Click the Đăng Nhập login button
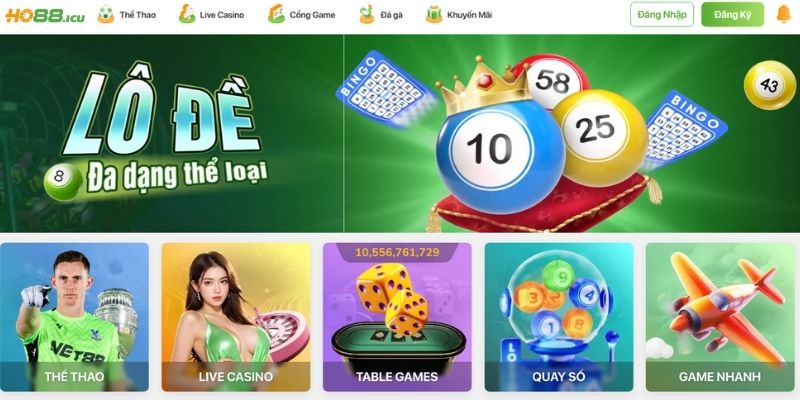 pyautogui.click(x=662, y=14)
